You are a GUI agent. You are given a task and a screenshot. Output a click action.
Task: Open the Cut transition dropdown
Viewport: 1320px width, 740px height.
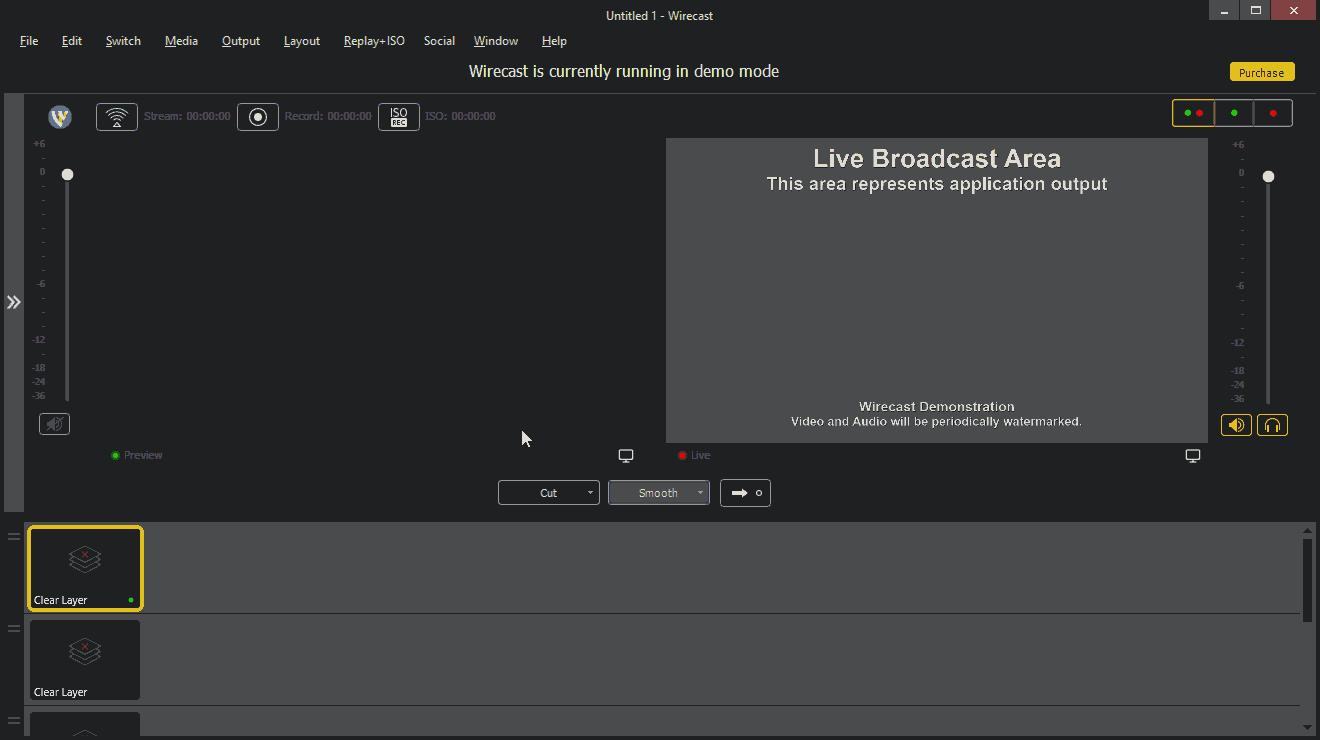(x=549, y=493)
